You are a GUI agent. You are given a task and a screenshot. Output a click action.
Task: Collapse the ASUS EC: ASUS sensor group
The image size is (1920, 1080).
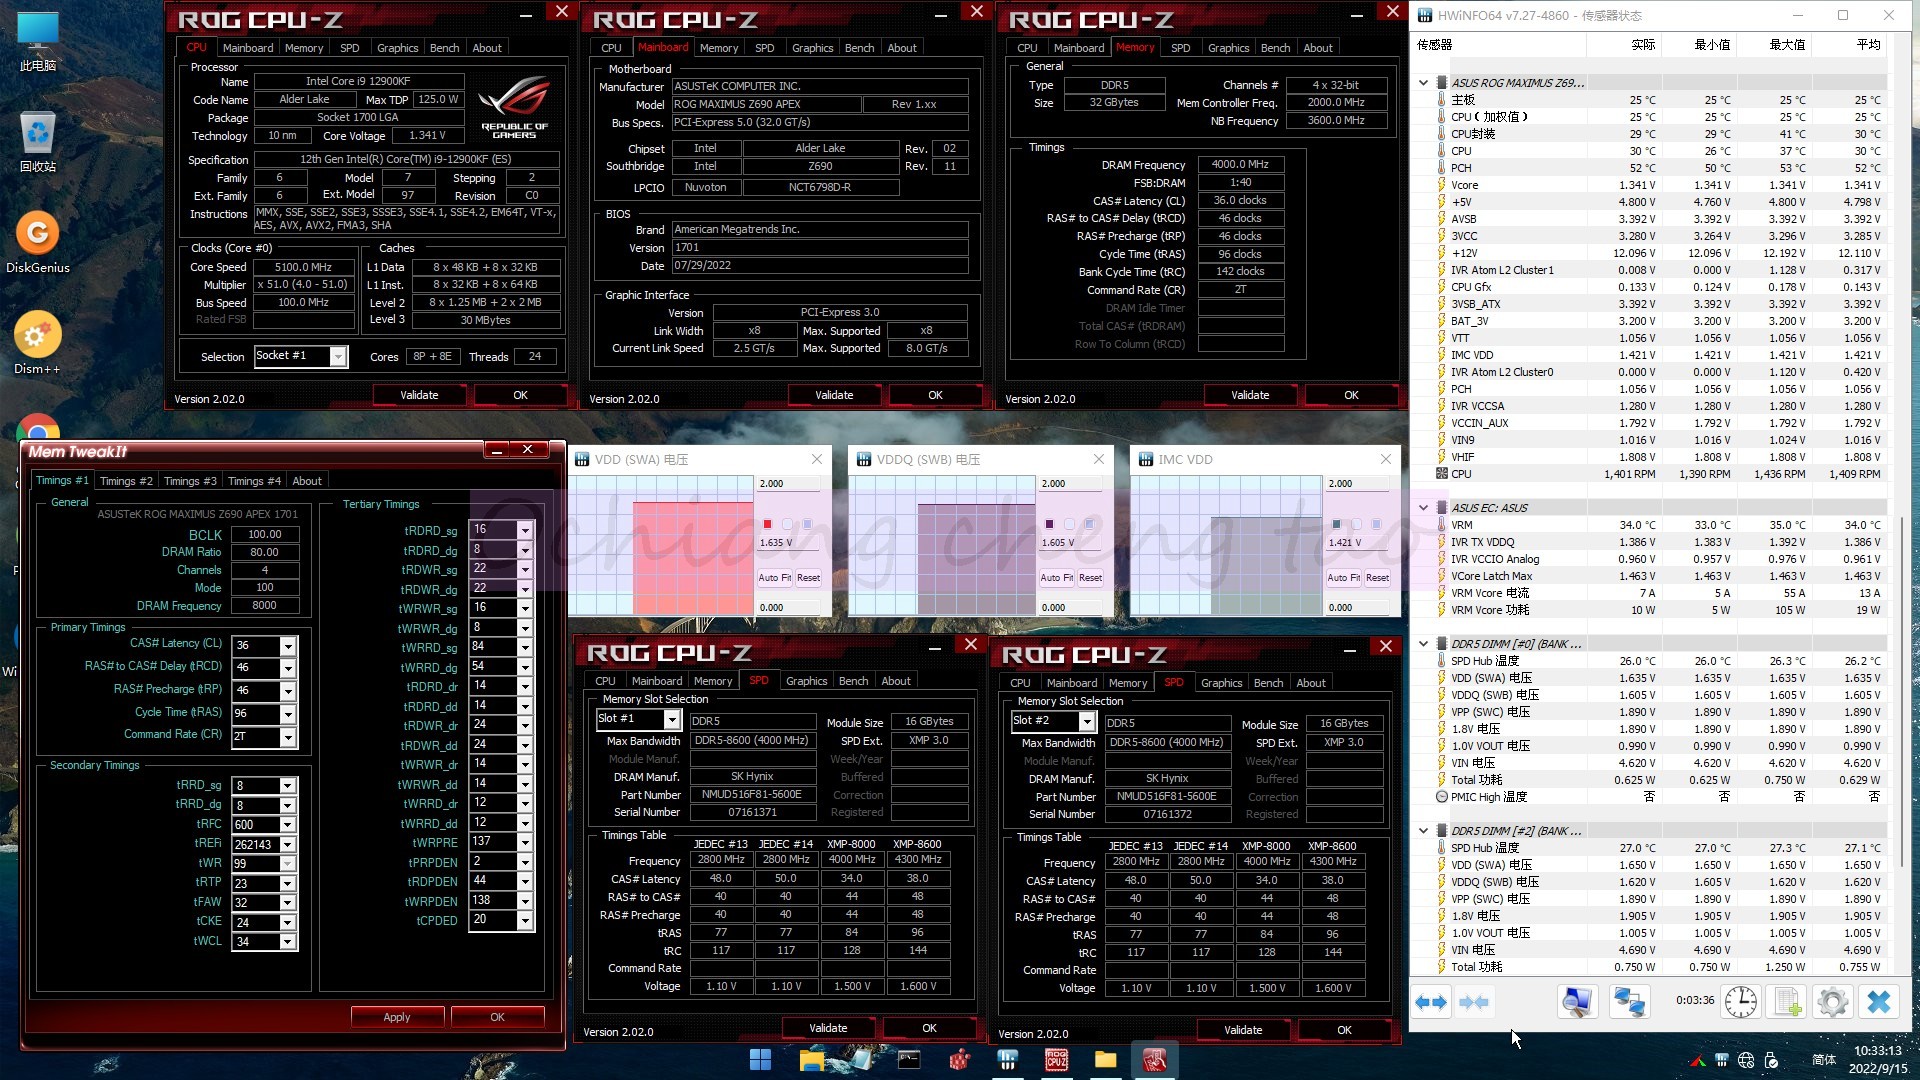point(1423,508)
